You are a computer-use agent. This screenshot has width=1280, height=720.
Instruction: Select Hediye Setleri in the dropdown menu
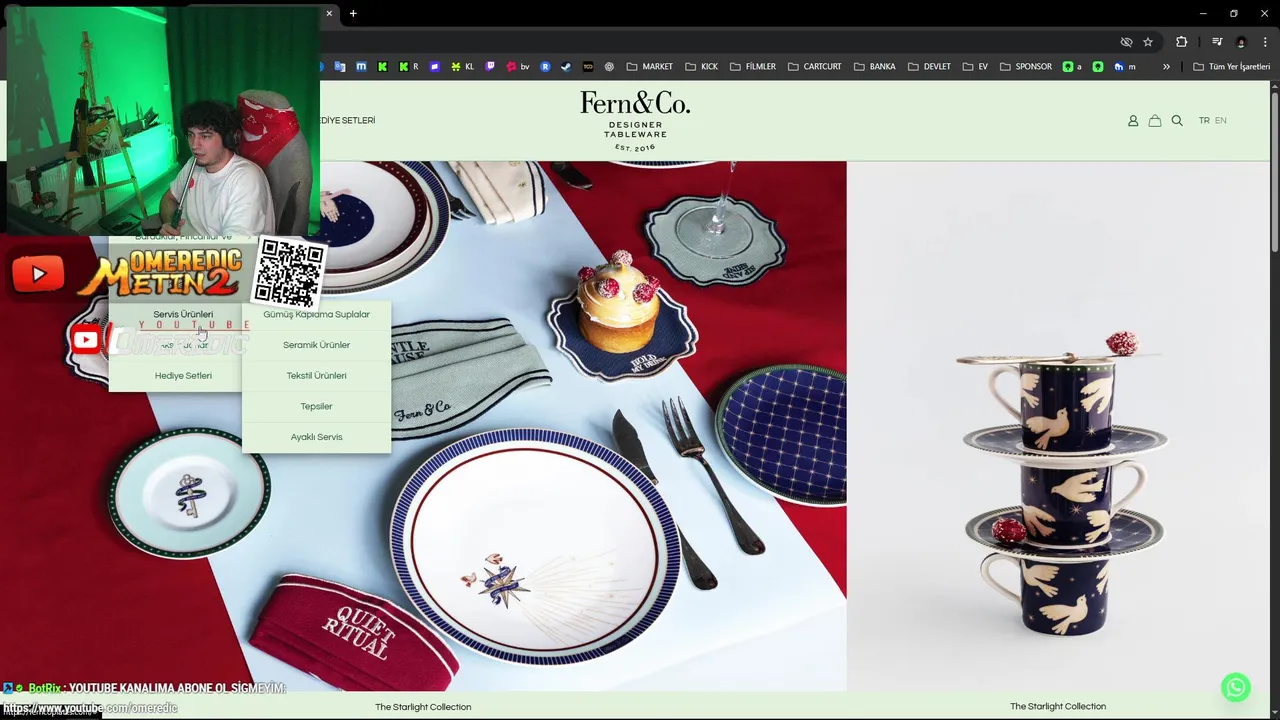tap(183, 376)
